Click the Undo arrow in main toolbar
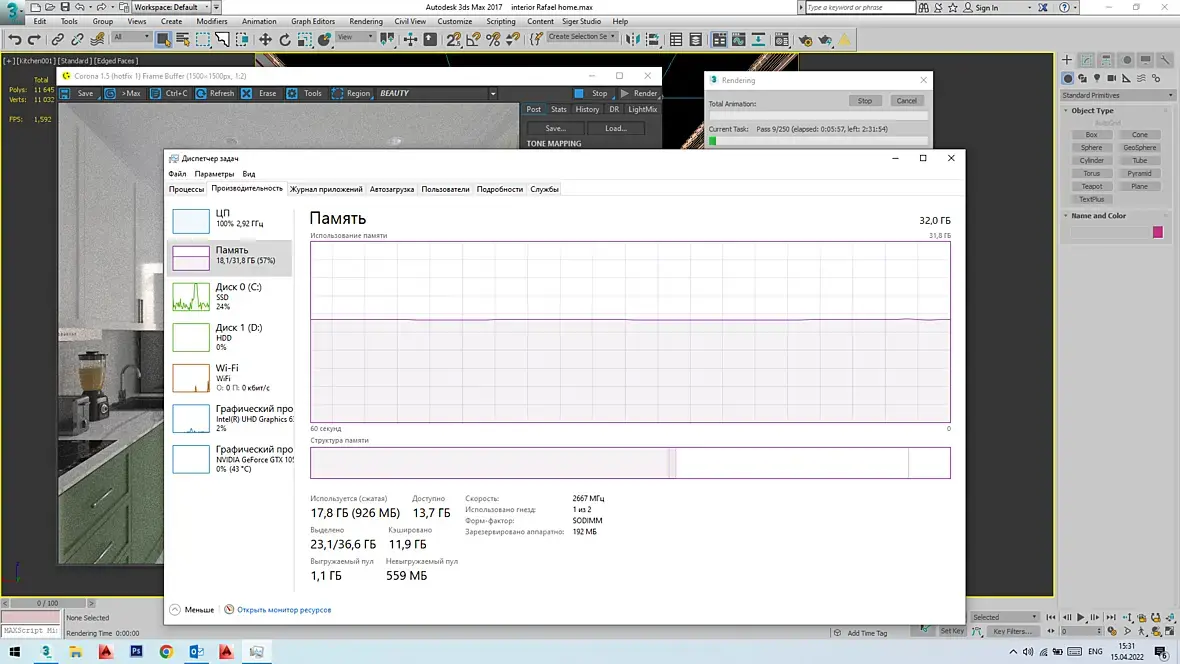The height and width of the screenshot is (664, 1180). point(15,40)
